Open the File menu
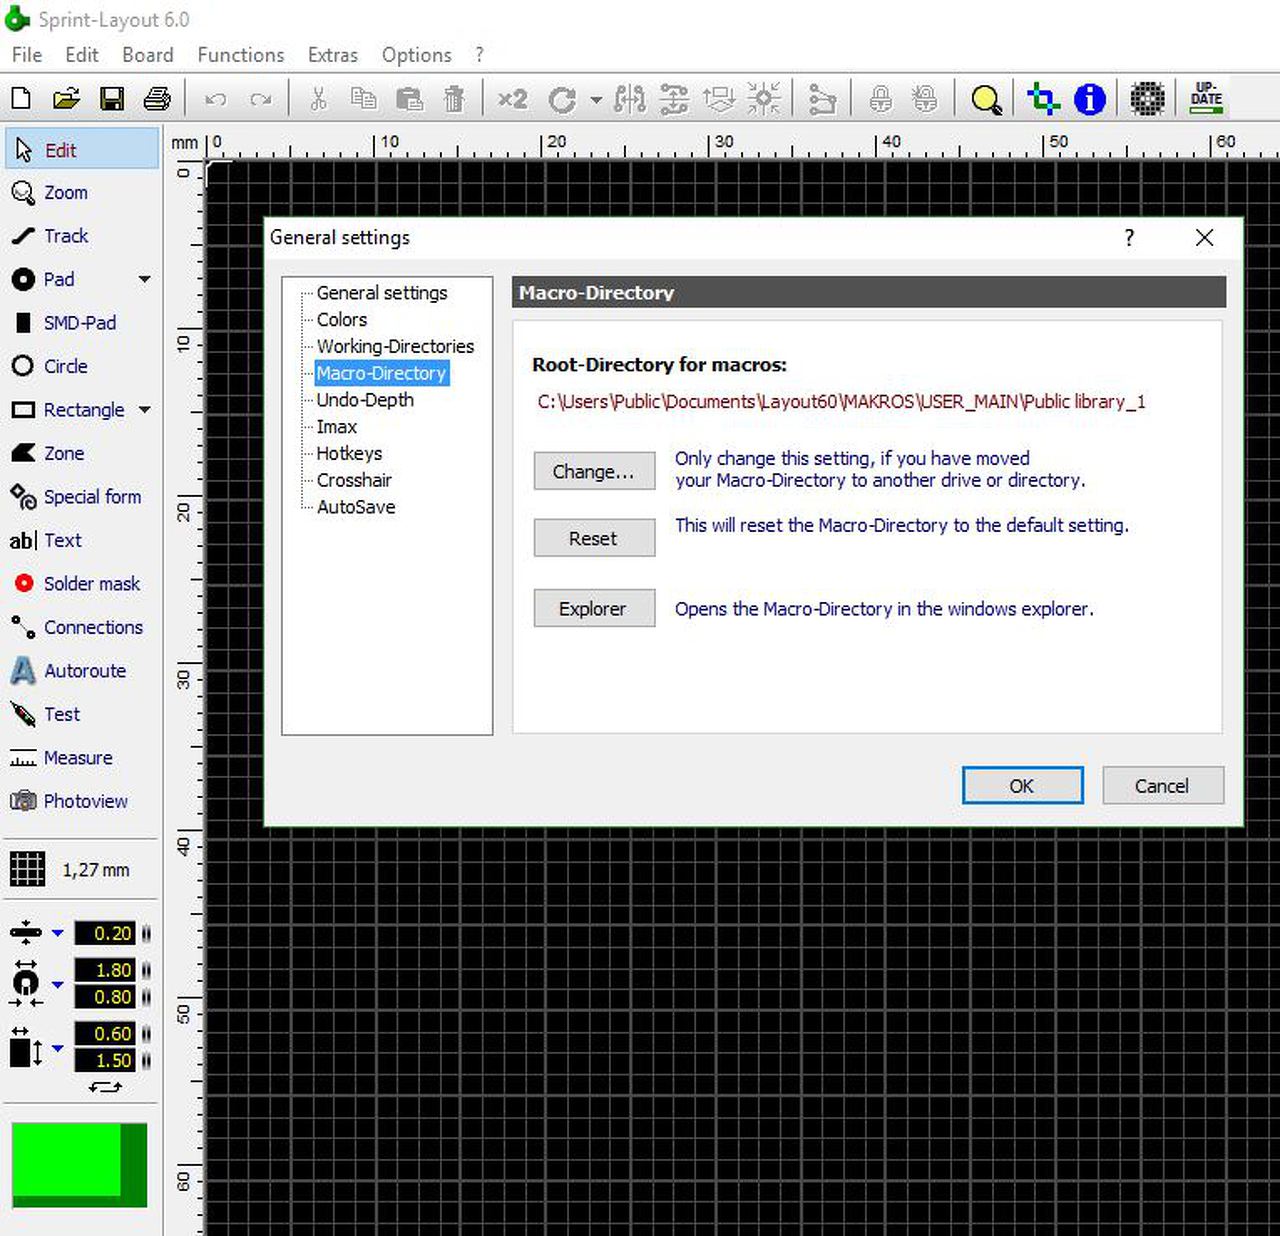 [27, 55]
